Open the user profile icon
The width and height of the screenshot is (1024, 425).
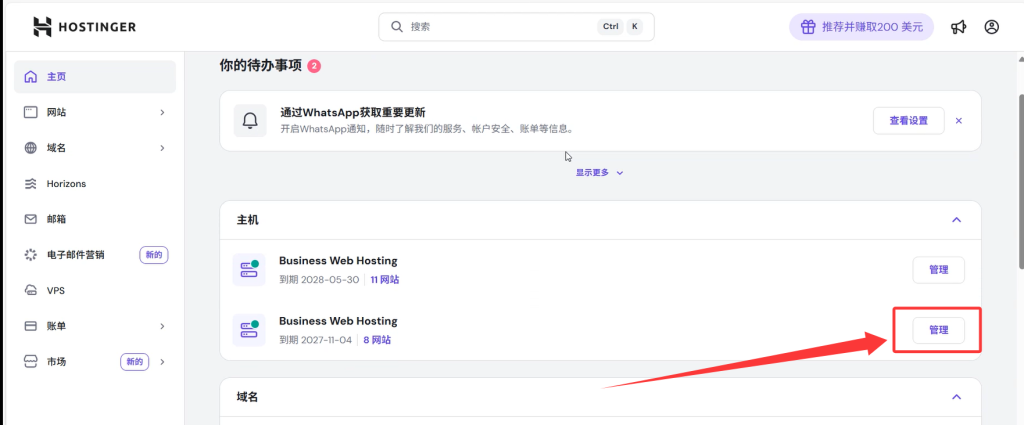click(x=991, y=27)
